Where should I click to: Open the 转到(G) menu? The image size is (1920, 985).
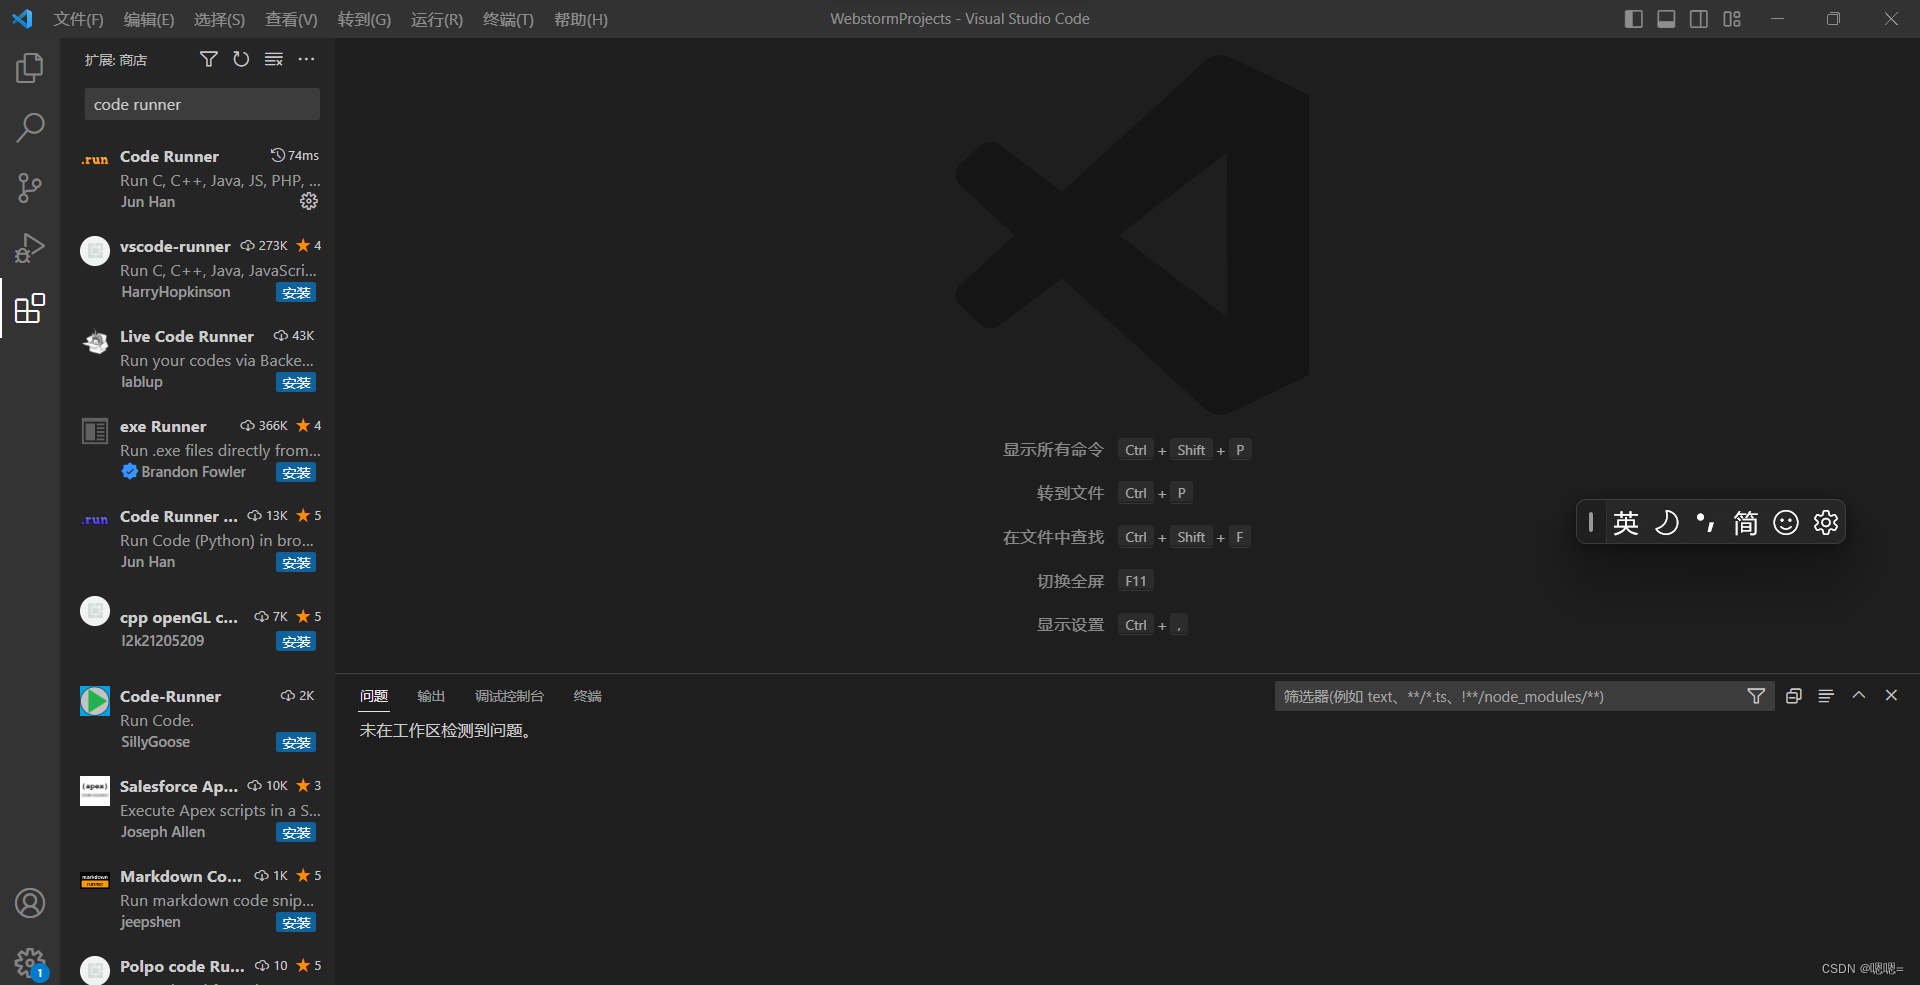coord(364,19)
